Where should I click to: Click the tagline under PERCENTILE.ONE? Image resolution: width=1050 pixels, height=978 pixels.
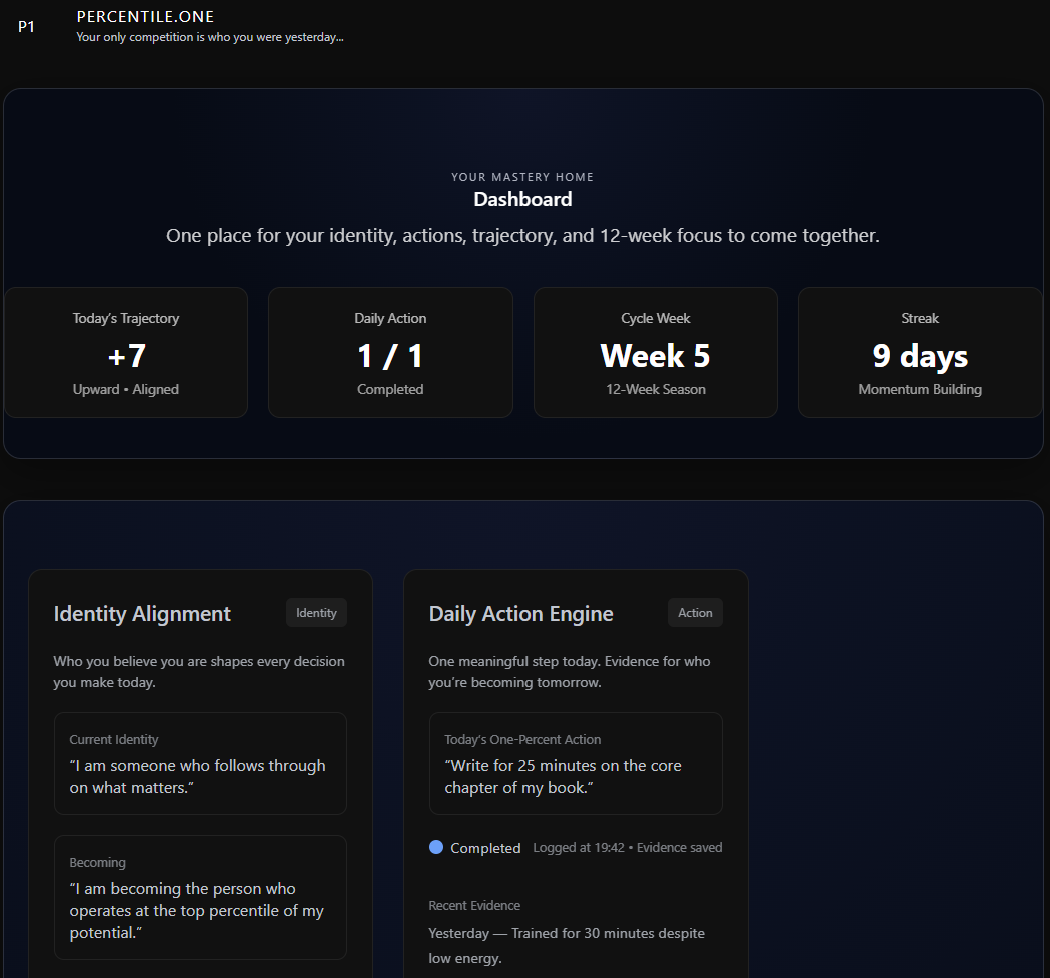point(210,37)
